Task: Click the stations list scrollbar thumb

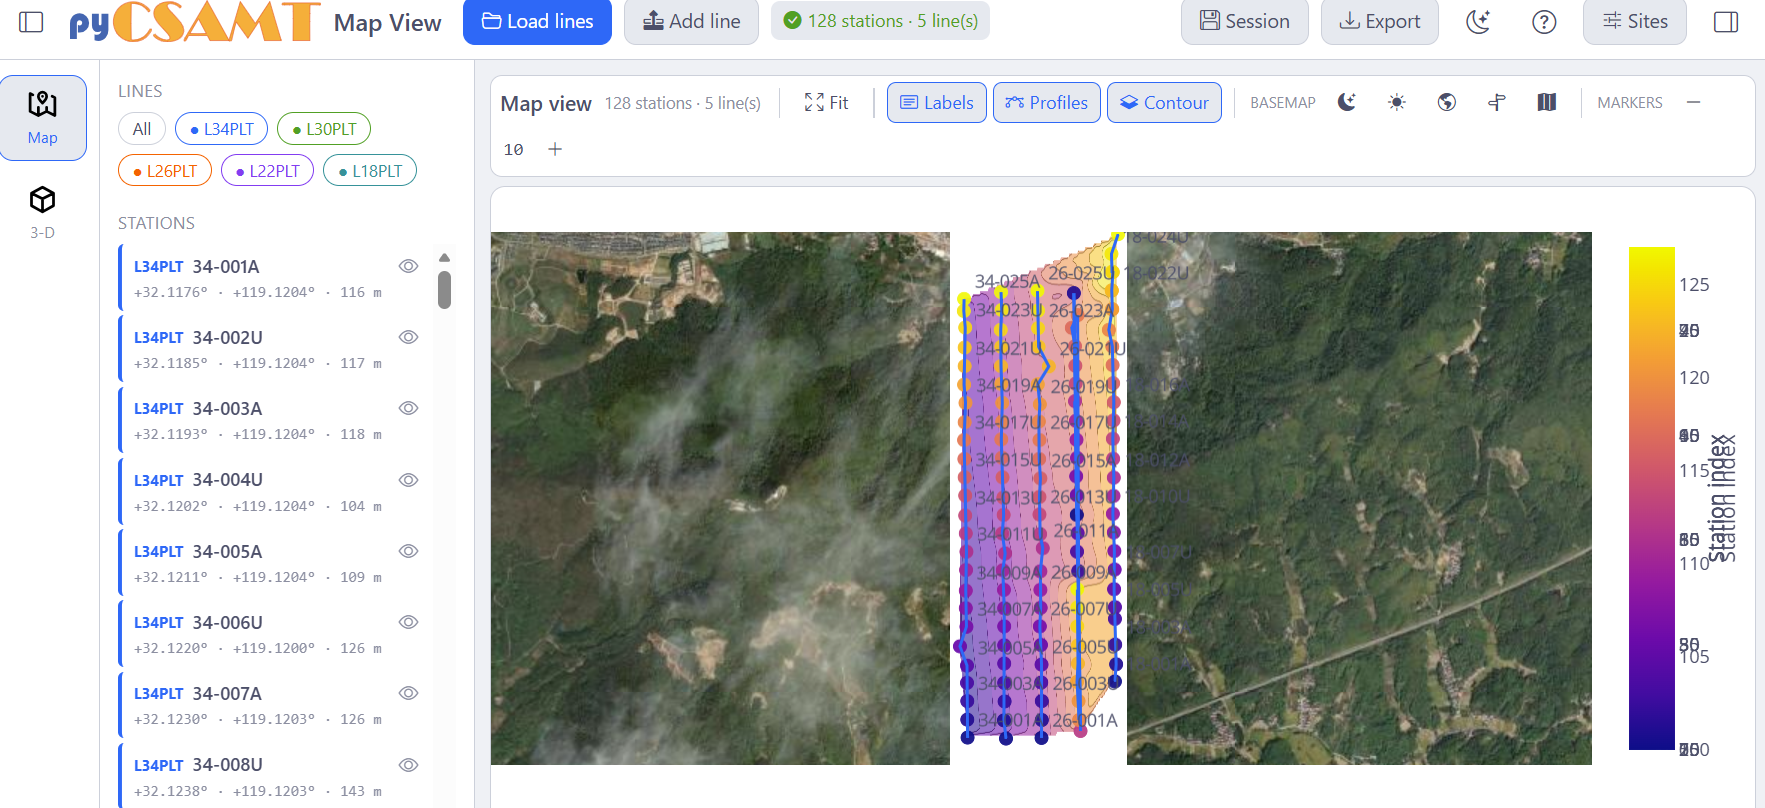Action: [x=444, y=290]
